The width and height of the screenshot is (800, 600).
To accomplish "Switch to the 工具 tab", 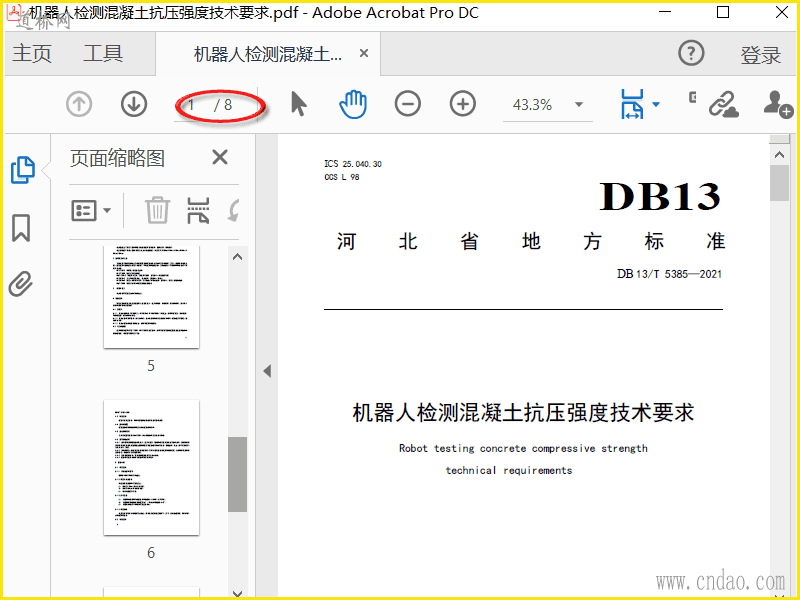I will pos(103,53).
